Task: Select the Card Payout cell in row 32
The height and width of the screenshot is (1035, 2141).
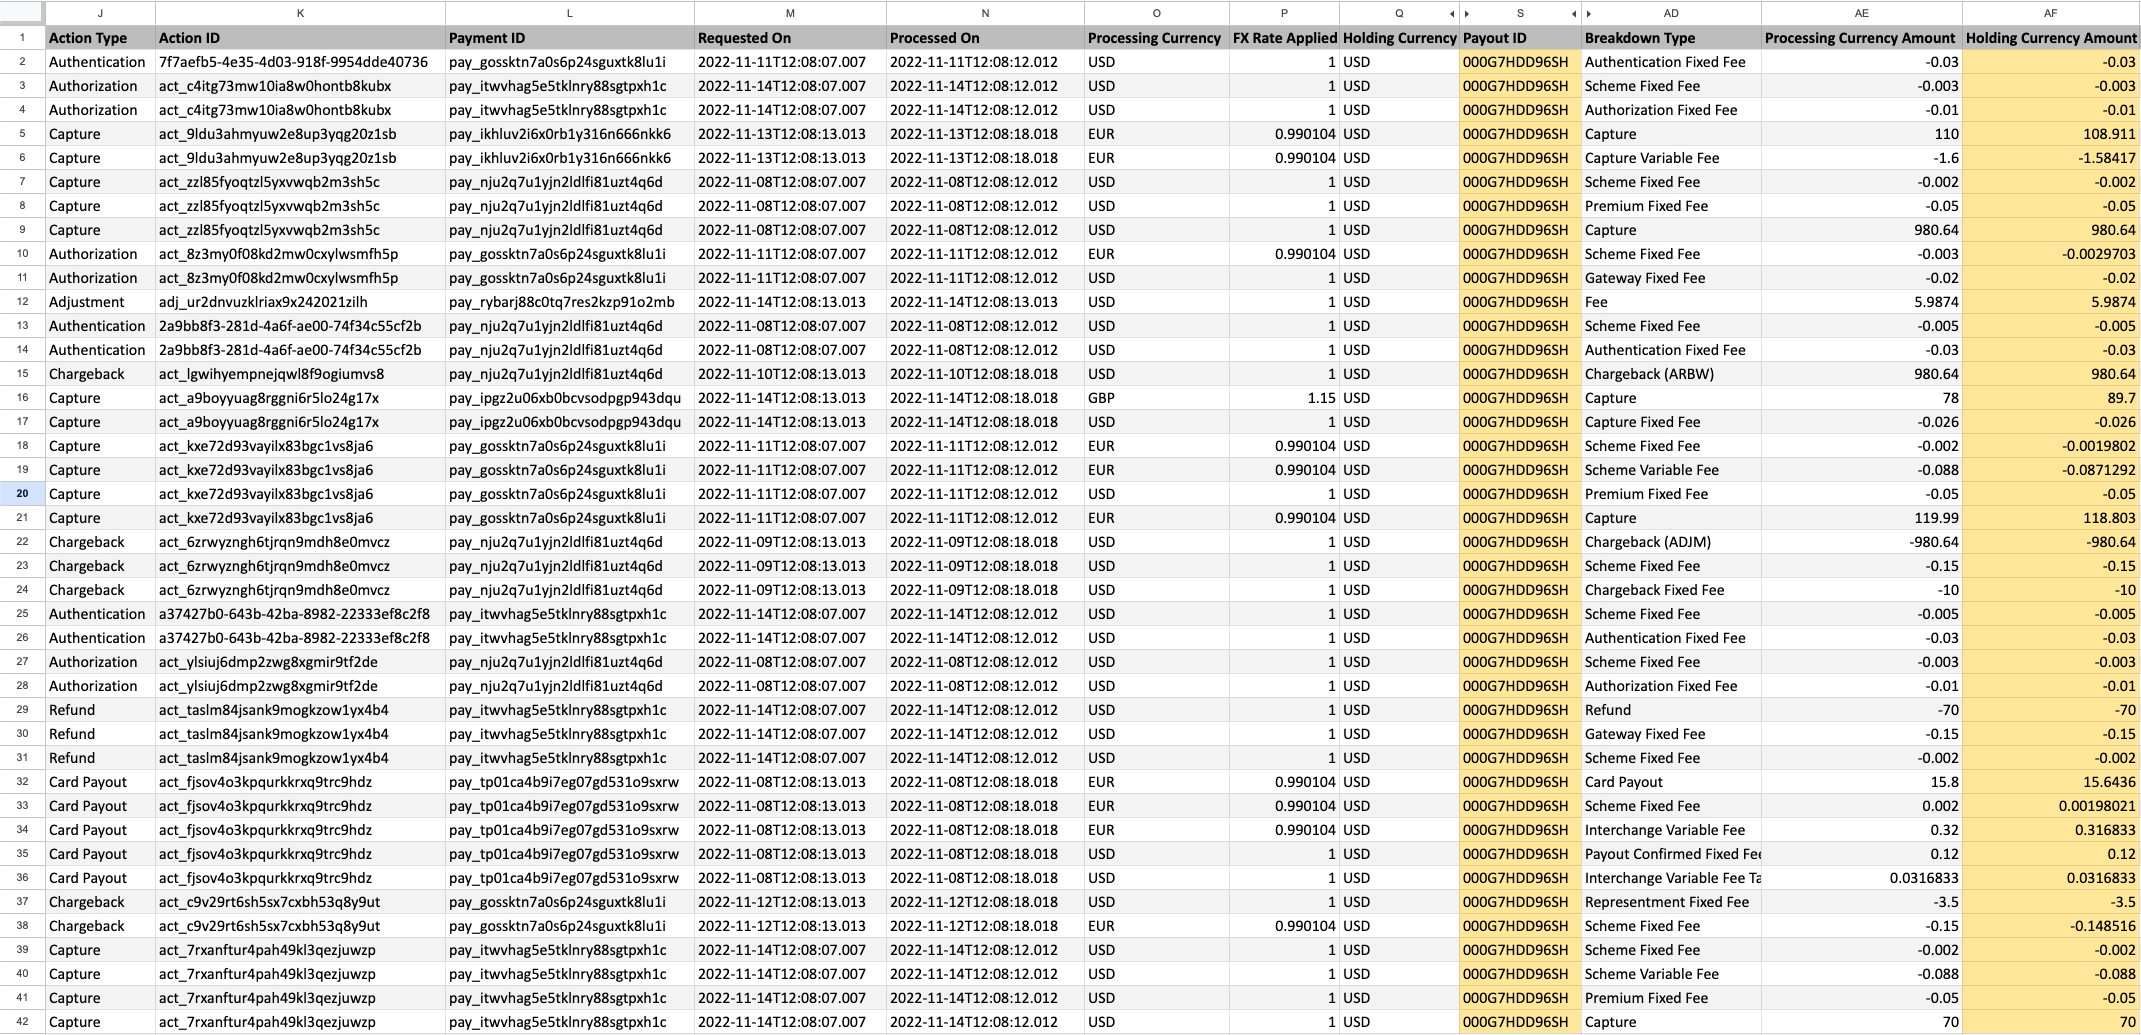Action: tap(90, 782)
